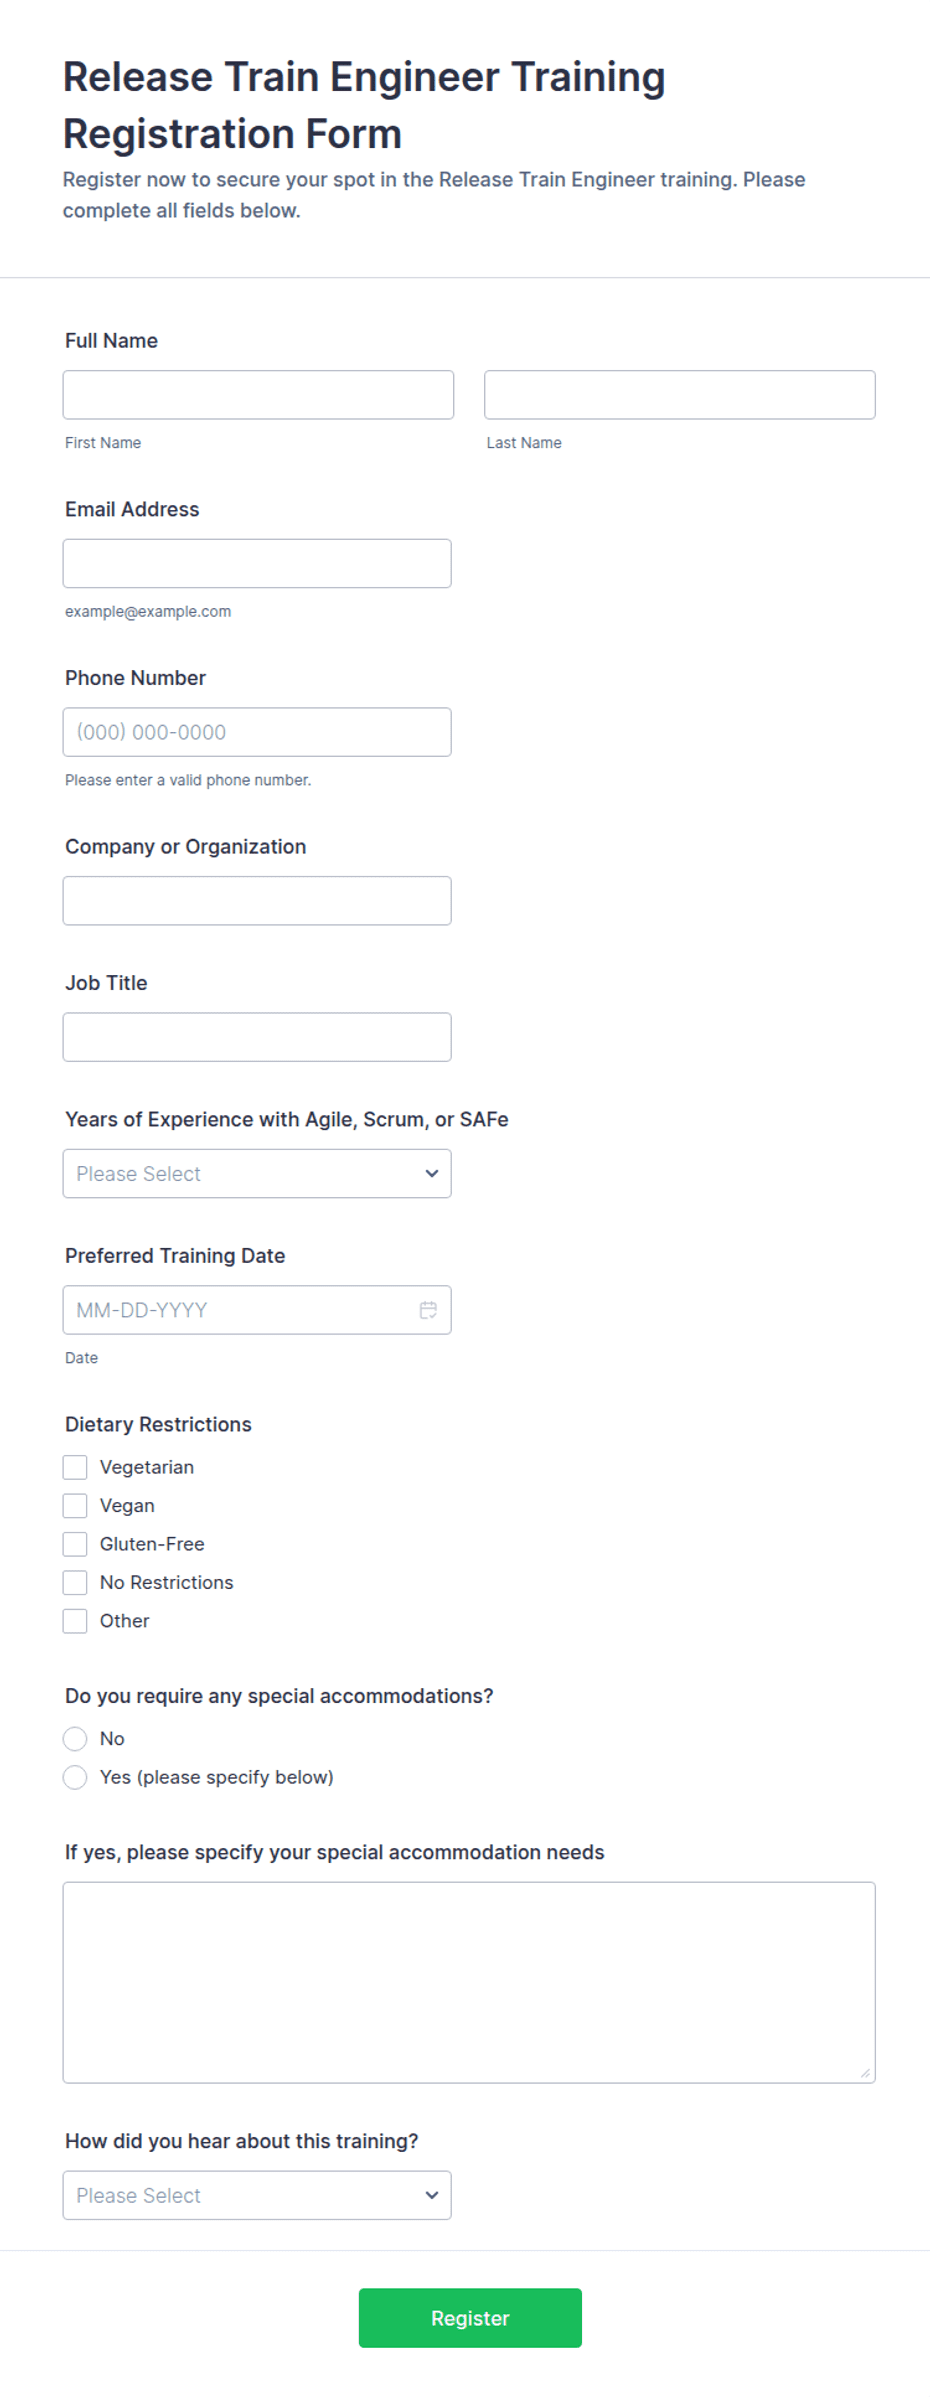This screenshot has height=2397, width=930.
Task: Submit with the Register button
Action: (x=470, y=2318)
